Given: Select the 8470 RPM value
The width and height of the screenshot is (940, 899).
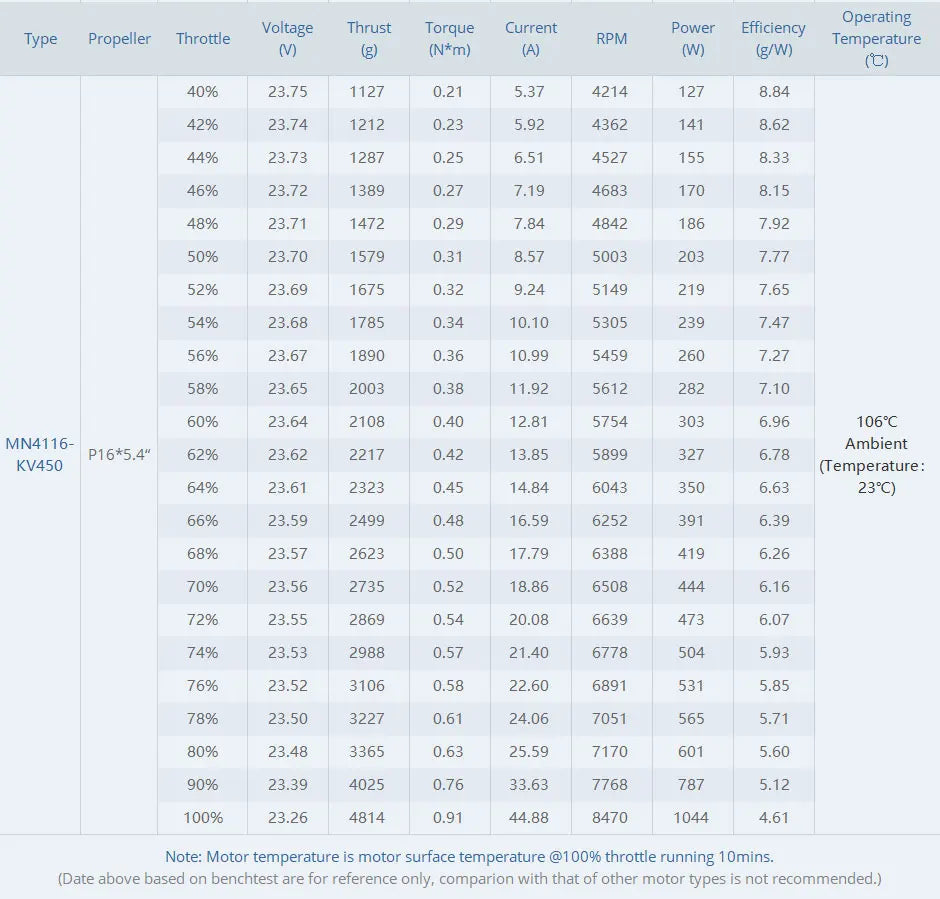Looking at the screenshot, I should tap(610, 818).
